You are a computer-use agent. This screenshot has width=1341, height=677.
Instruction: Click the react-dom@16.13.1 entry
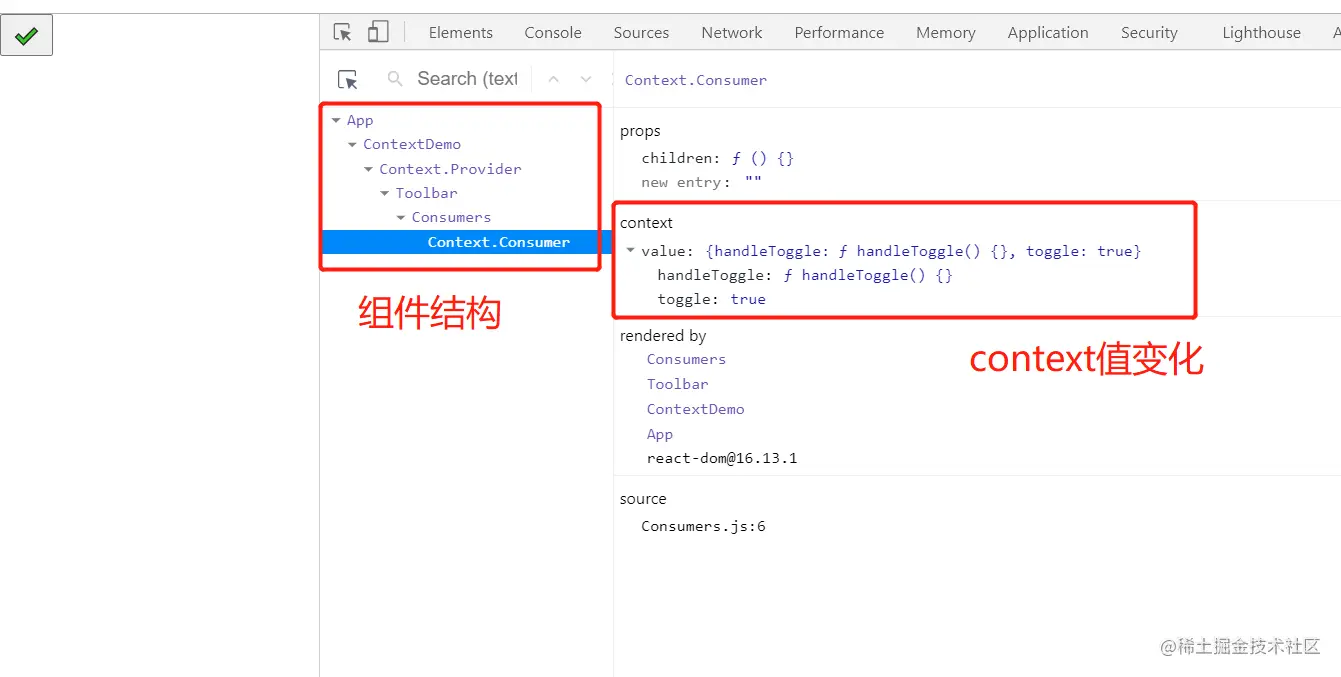722,459
